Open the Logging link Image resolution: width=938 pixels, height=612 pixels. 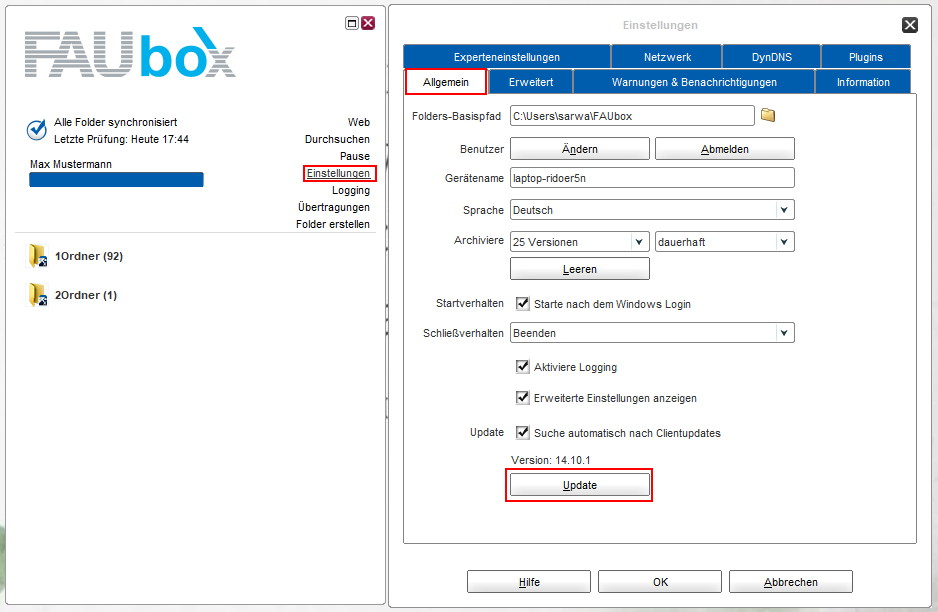[351, 190]
